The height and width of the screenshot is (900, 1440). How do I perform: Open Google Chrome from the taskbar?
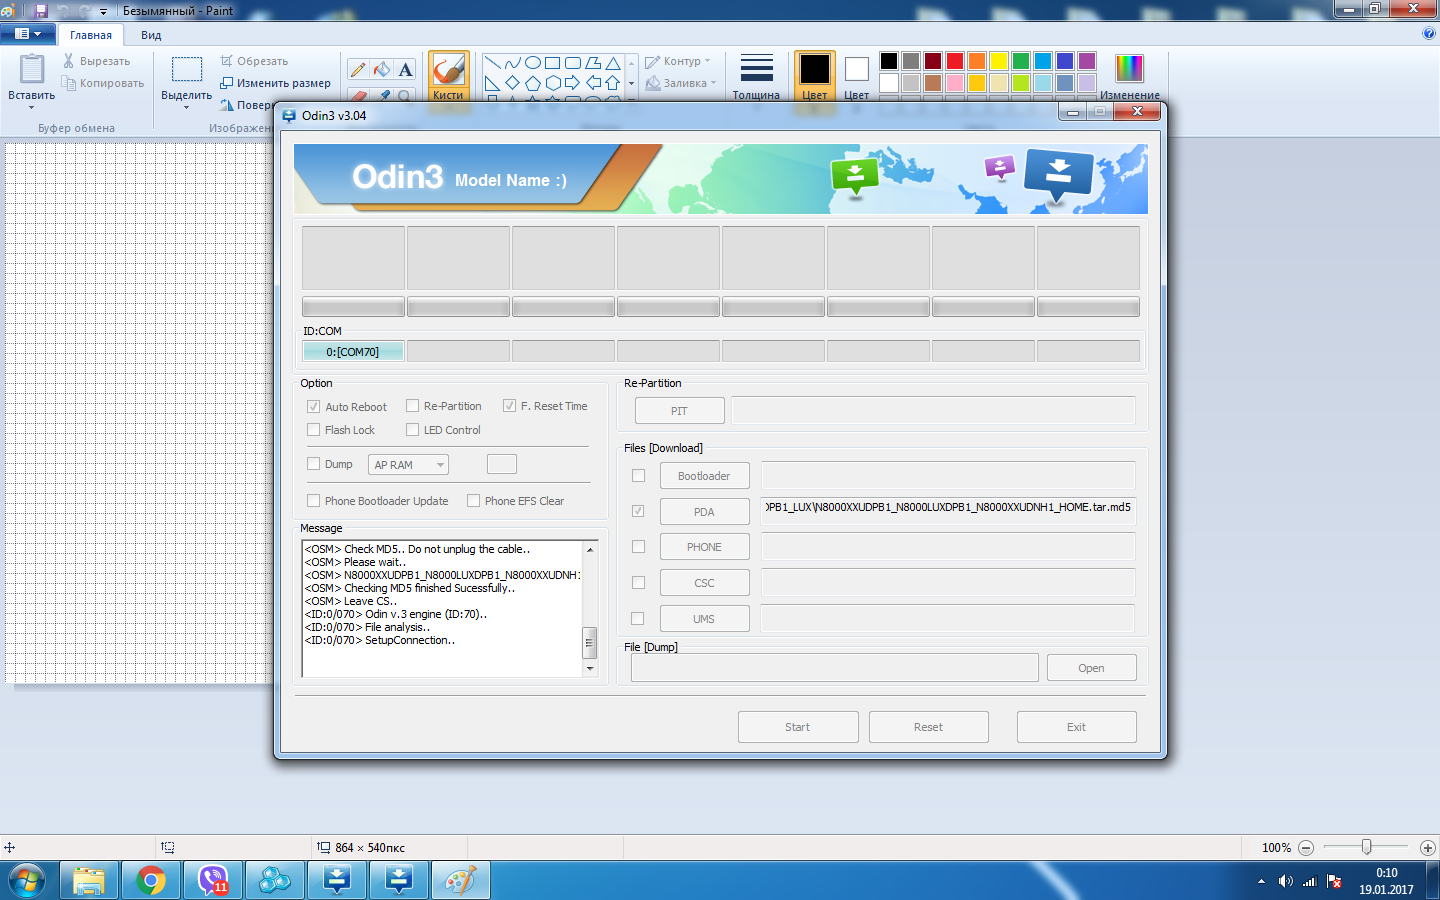(x=151, y=880)
